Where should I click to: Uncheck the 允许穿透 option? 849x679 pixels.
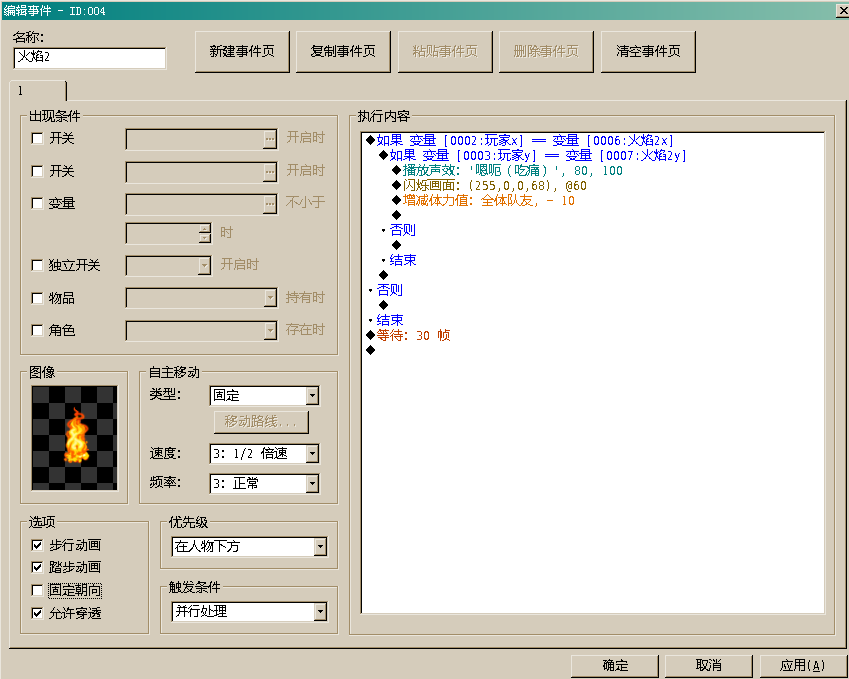point(37,613)
